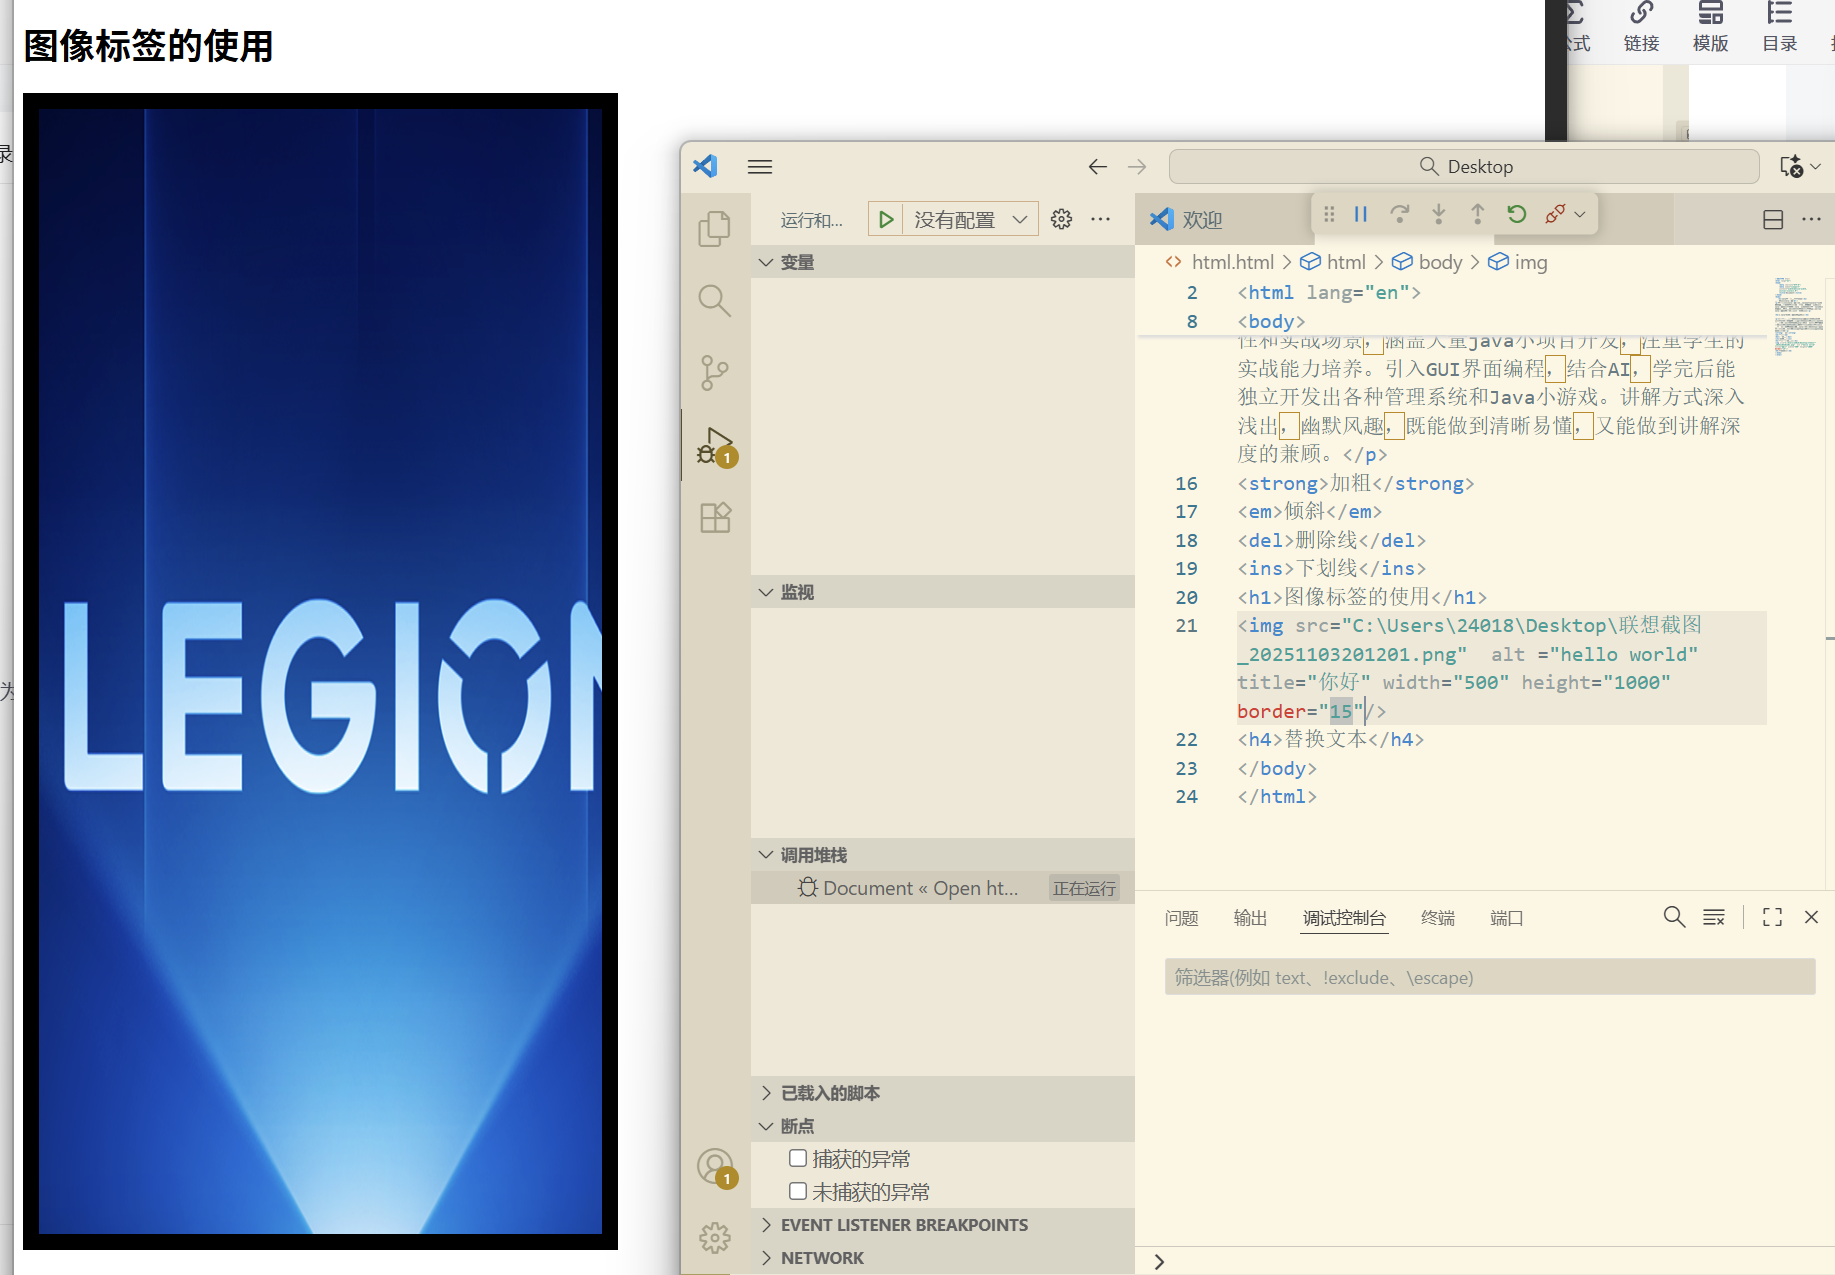Grab the debug toolbar drag handle

click(1329, 214)
